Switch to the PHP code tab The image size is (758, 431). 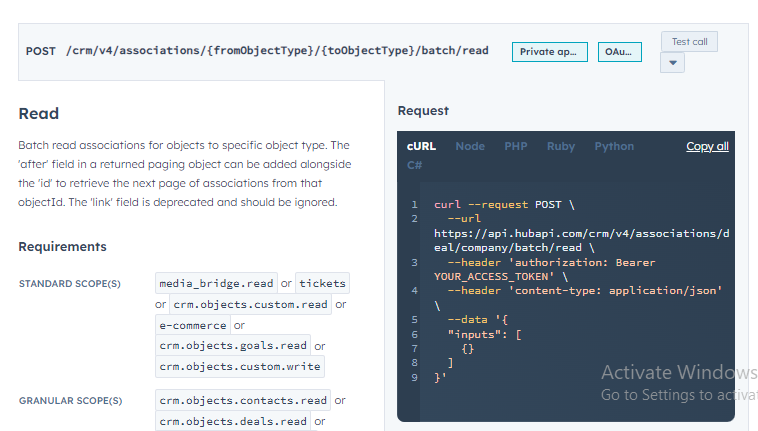pos(516,146)
